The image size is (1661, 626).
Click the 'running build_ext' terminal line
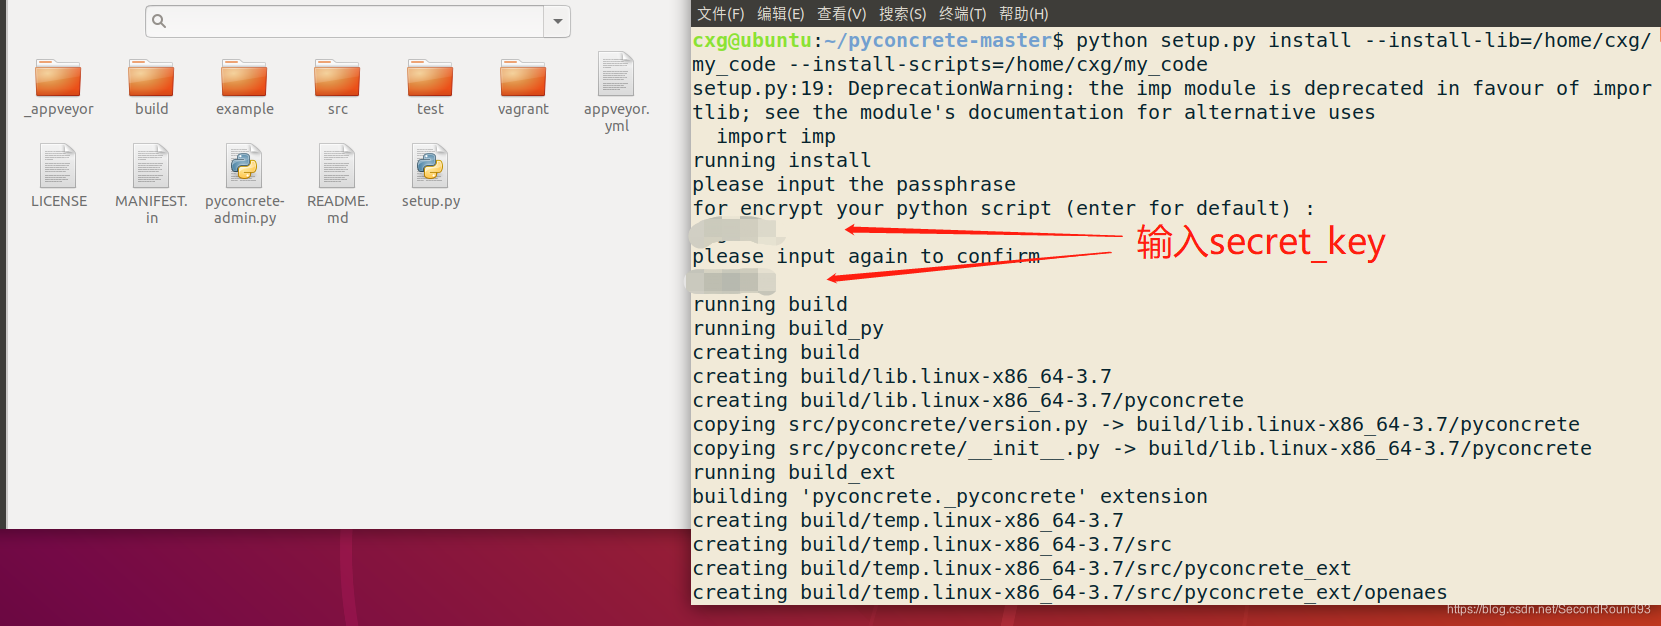click(794, 472)
